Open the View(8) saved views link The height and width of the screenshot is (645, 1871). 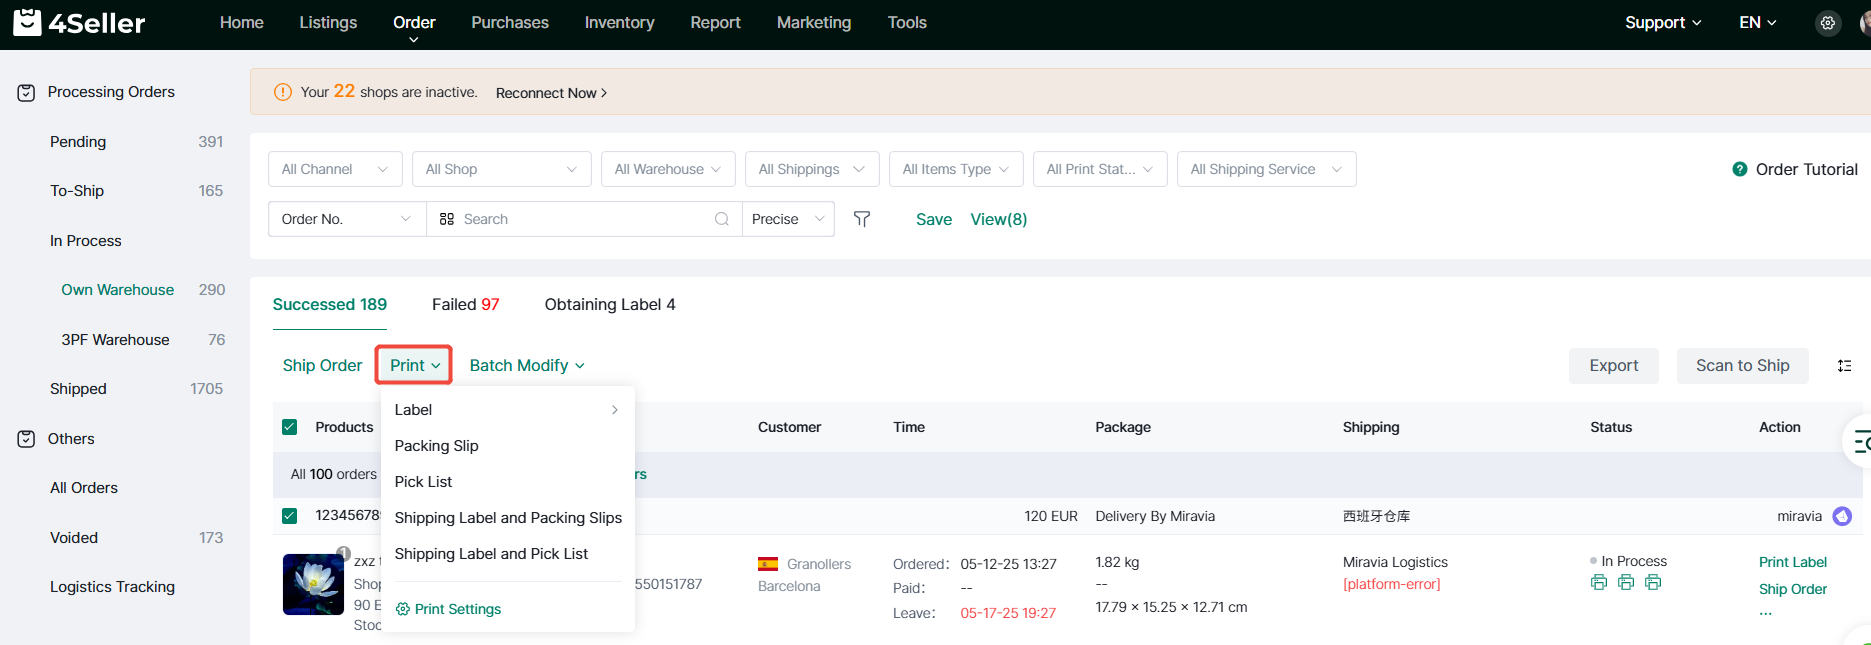999,219
